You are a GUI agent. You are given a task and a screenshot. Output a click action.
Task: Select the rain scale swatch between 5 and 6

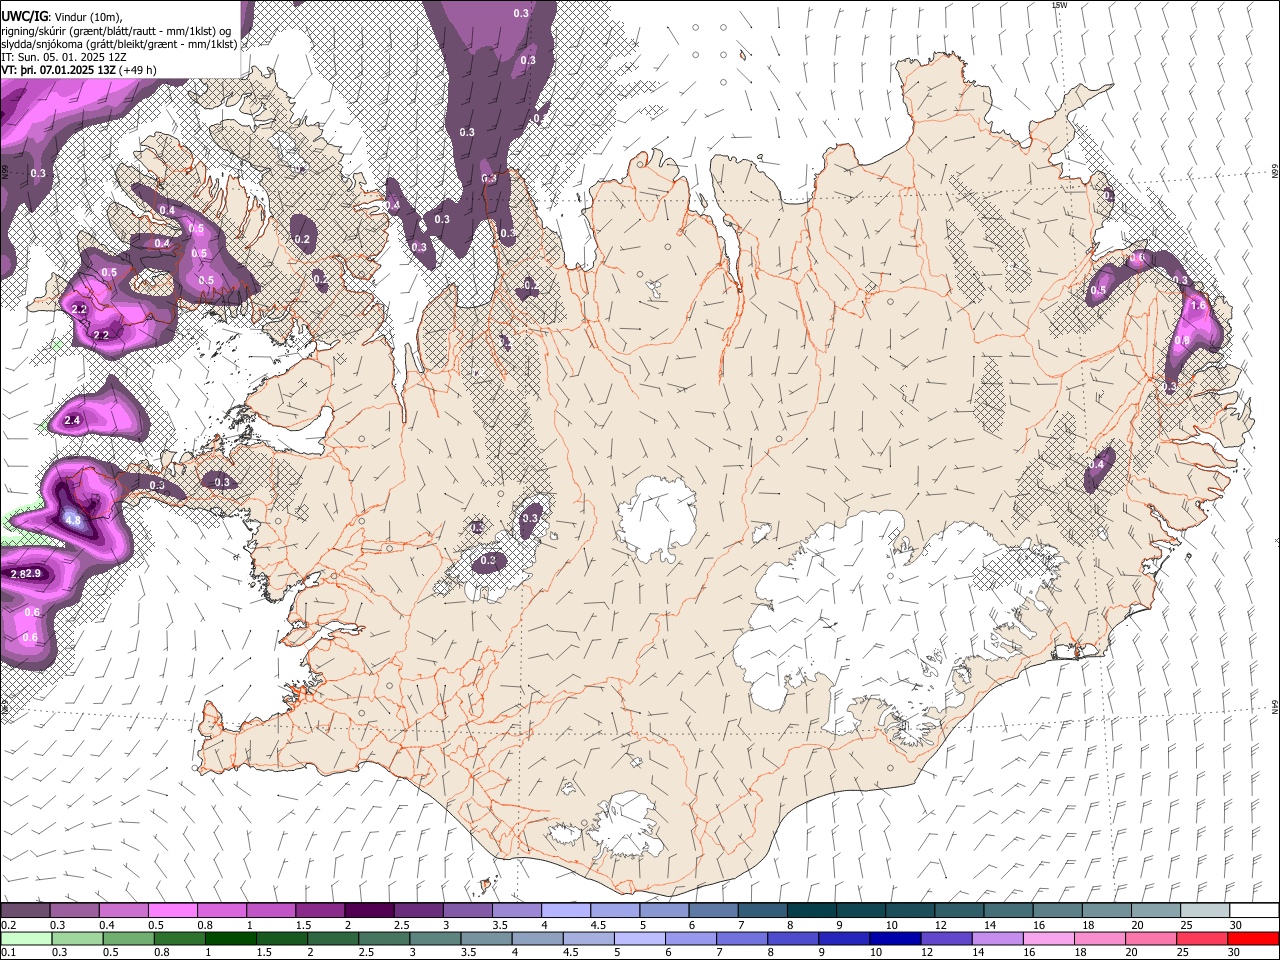[x=639, y=938]
